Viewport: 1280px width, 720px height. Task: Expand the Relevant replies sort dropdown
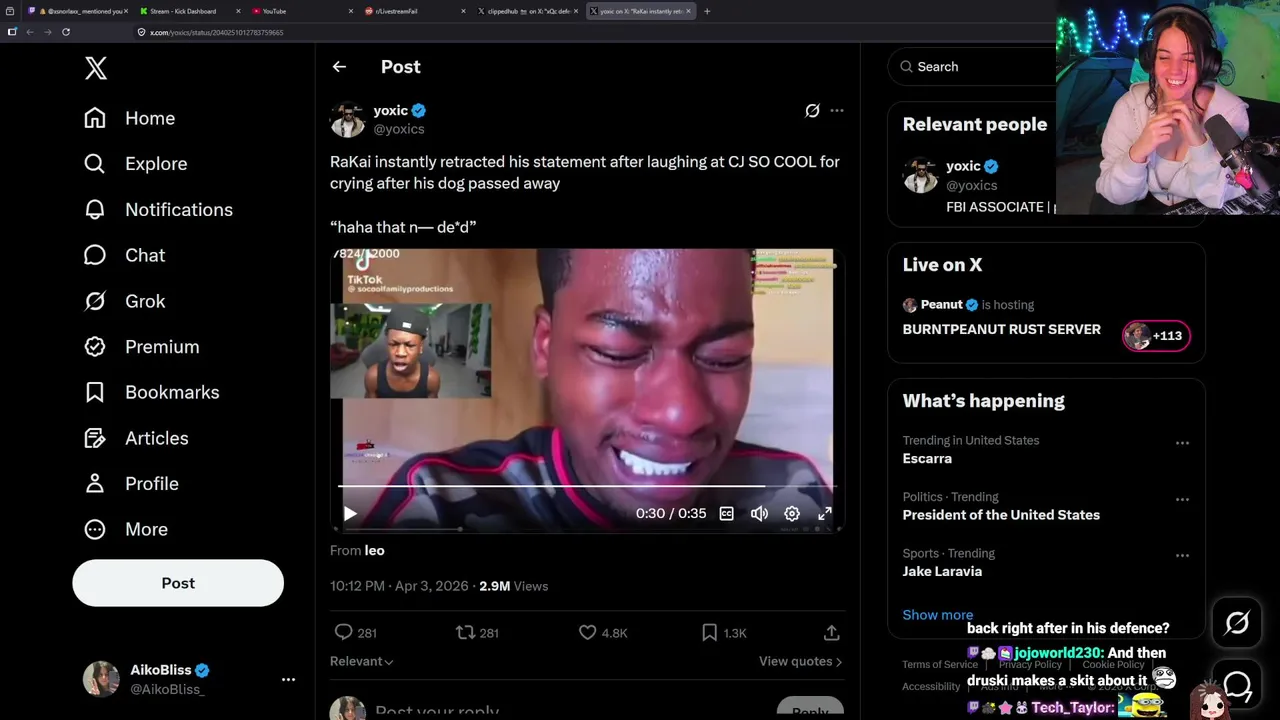[361, 661]
